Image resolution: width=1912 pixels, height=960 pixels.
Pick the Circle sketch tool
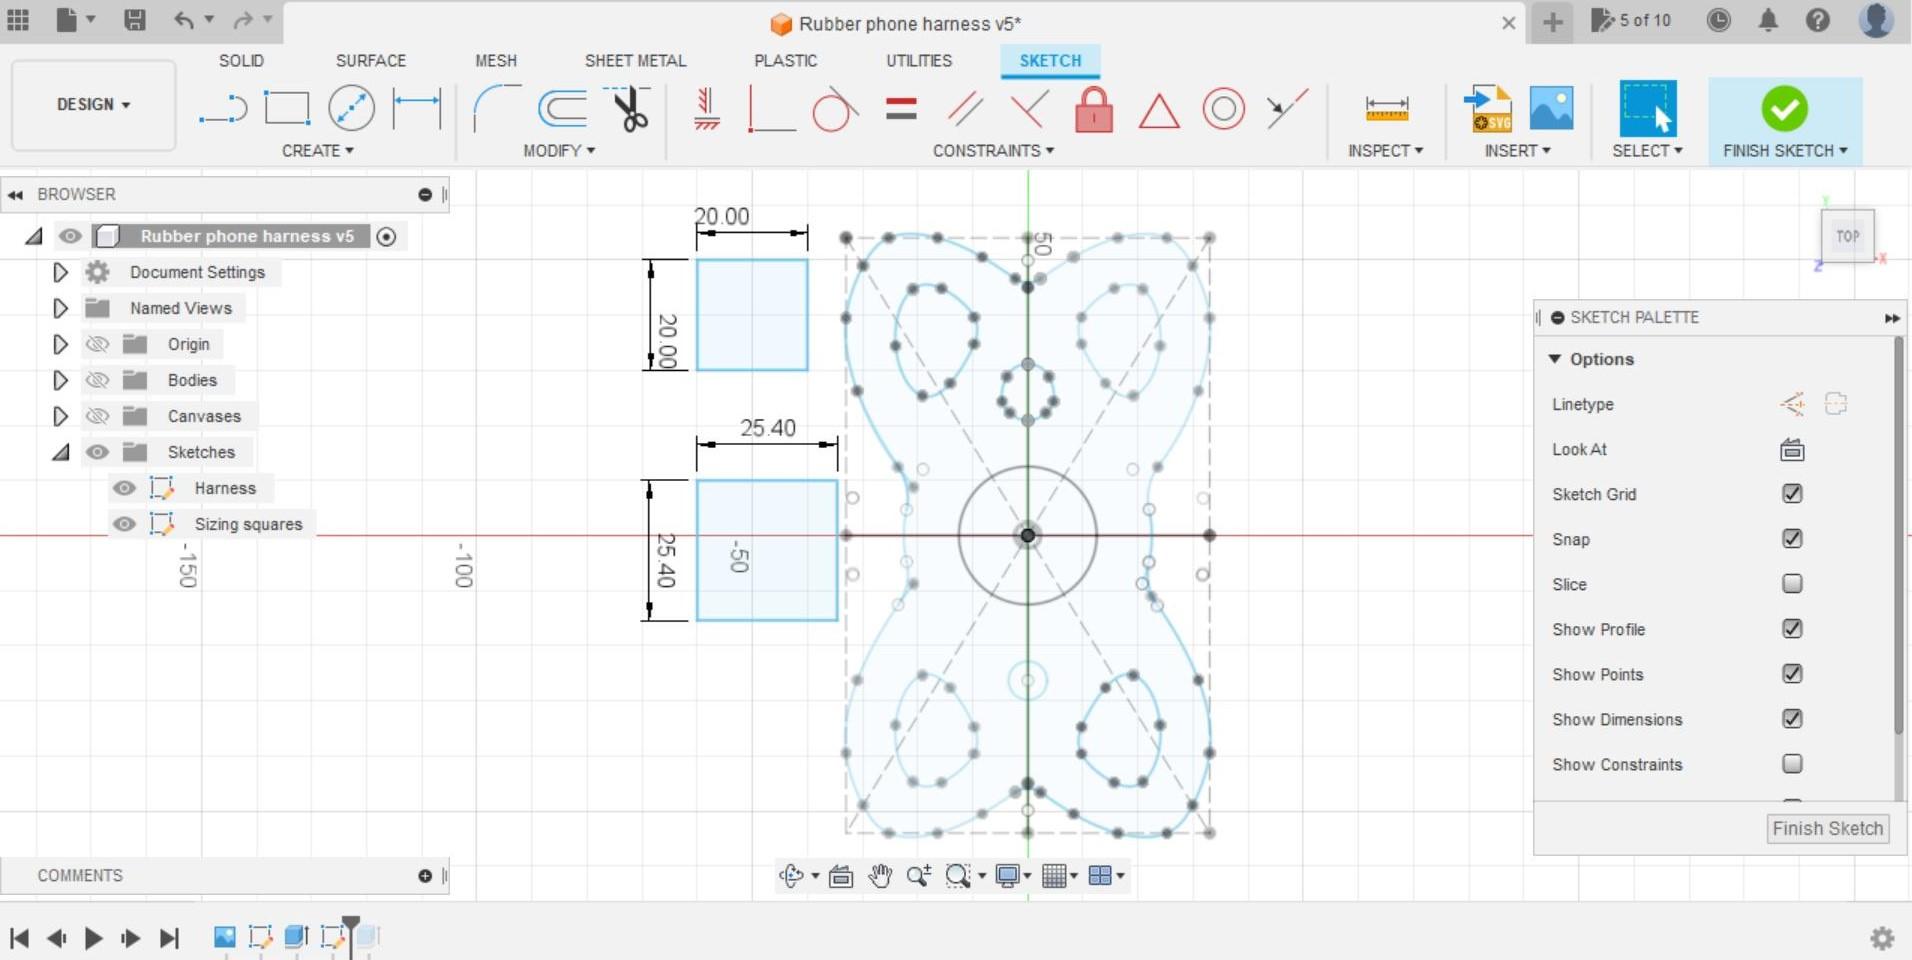351,108
